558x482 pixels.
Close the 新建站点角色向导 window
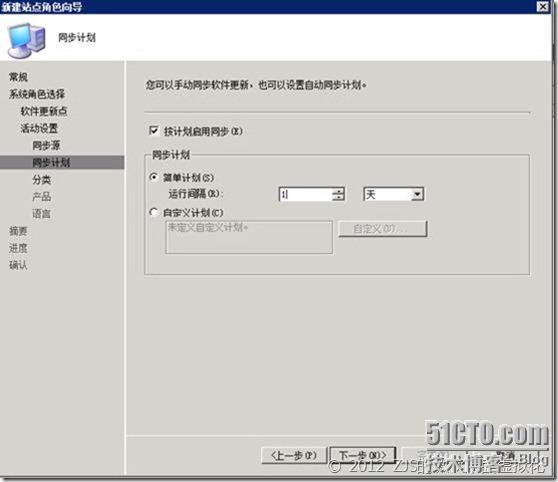542,6
